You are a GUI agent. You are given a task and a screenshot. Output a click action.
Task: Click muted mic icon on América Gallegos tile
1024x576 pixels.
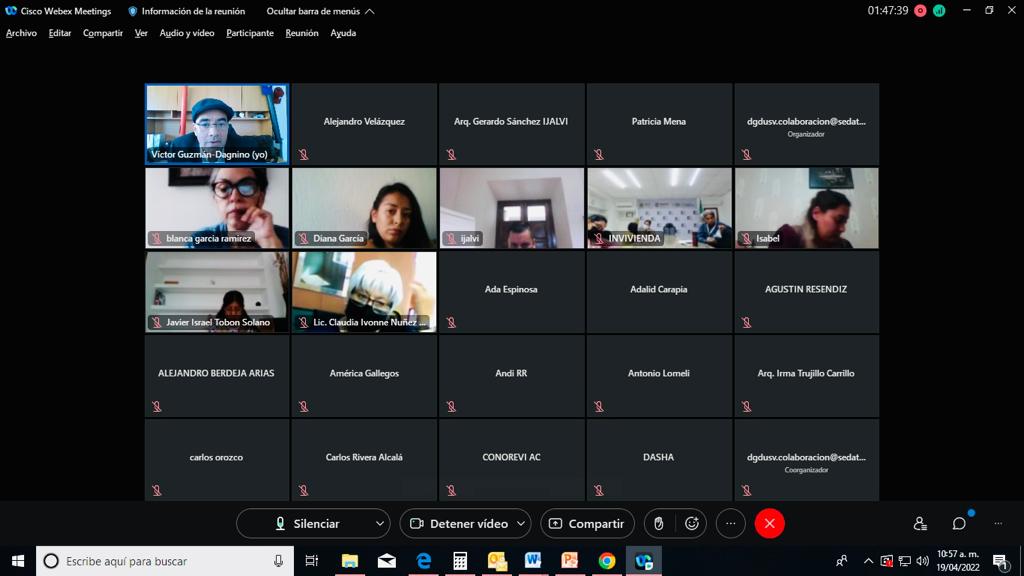pos(304,407)
